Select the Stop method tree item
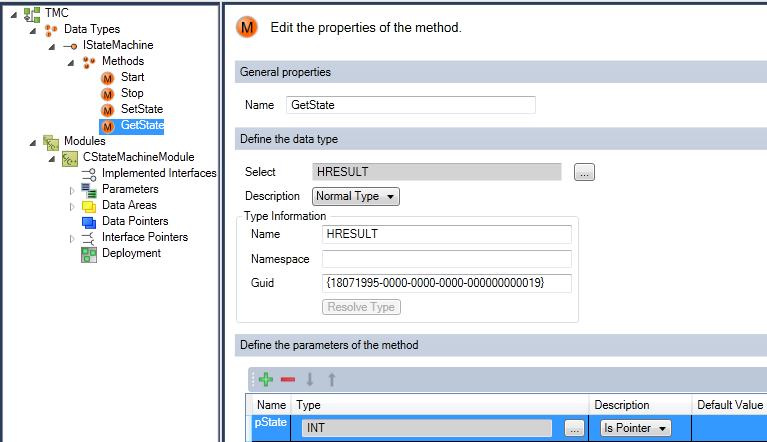 pos(132,93)
